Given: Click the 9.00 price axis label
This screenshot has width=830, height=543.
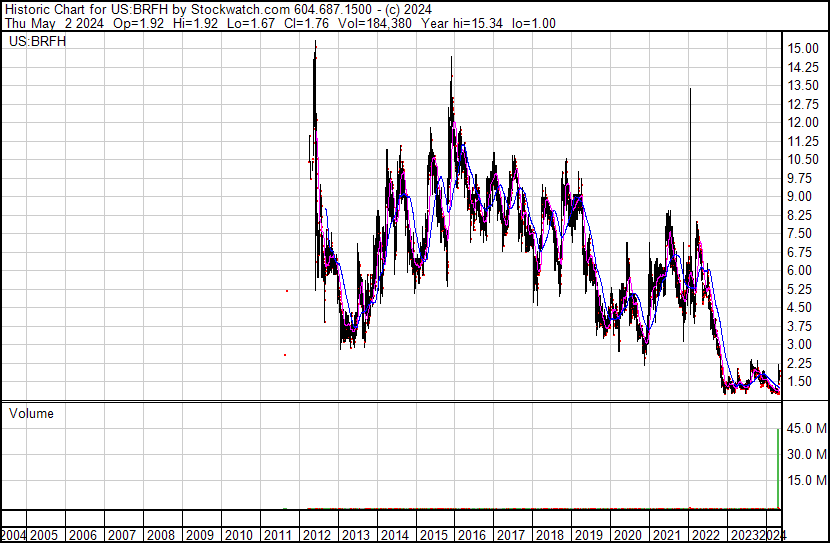Looking at the screenshot, I should click(800, 196).
